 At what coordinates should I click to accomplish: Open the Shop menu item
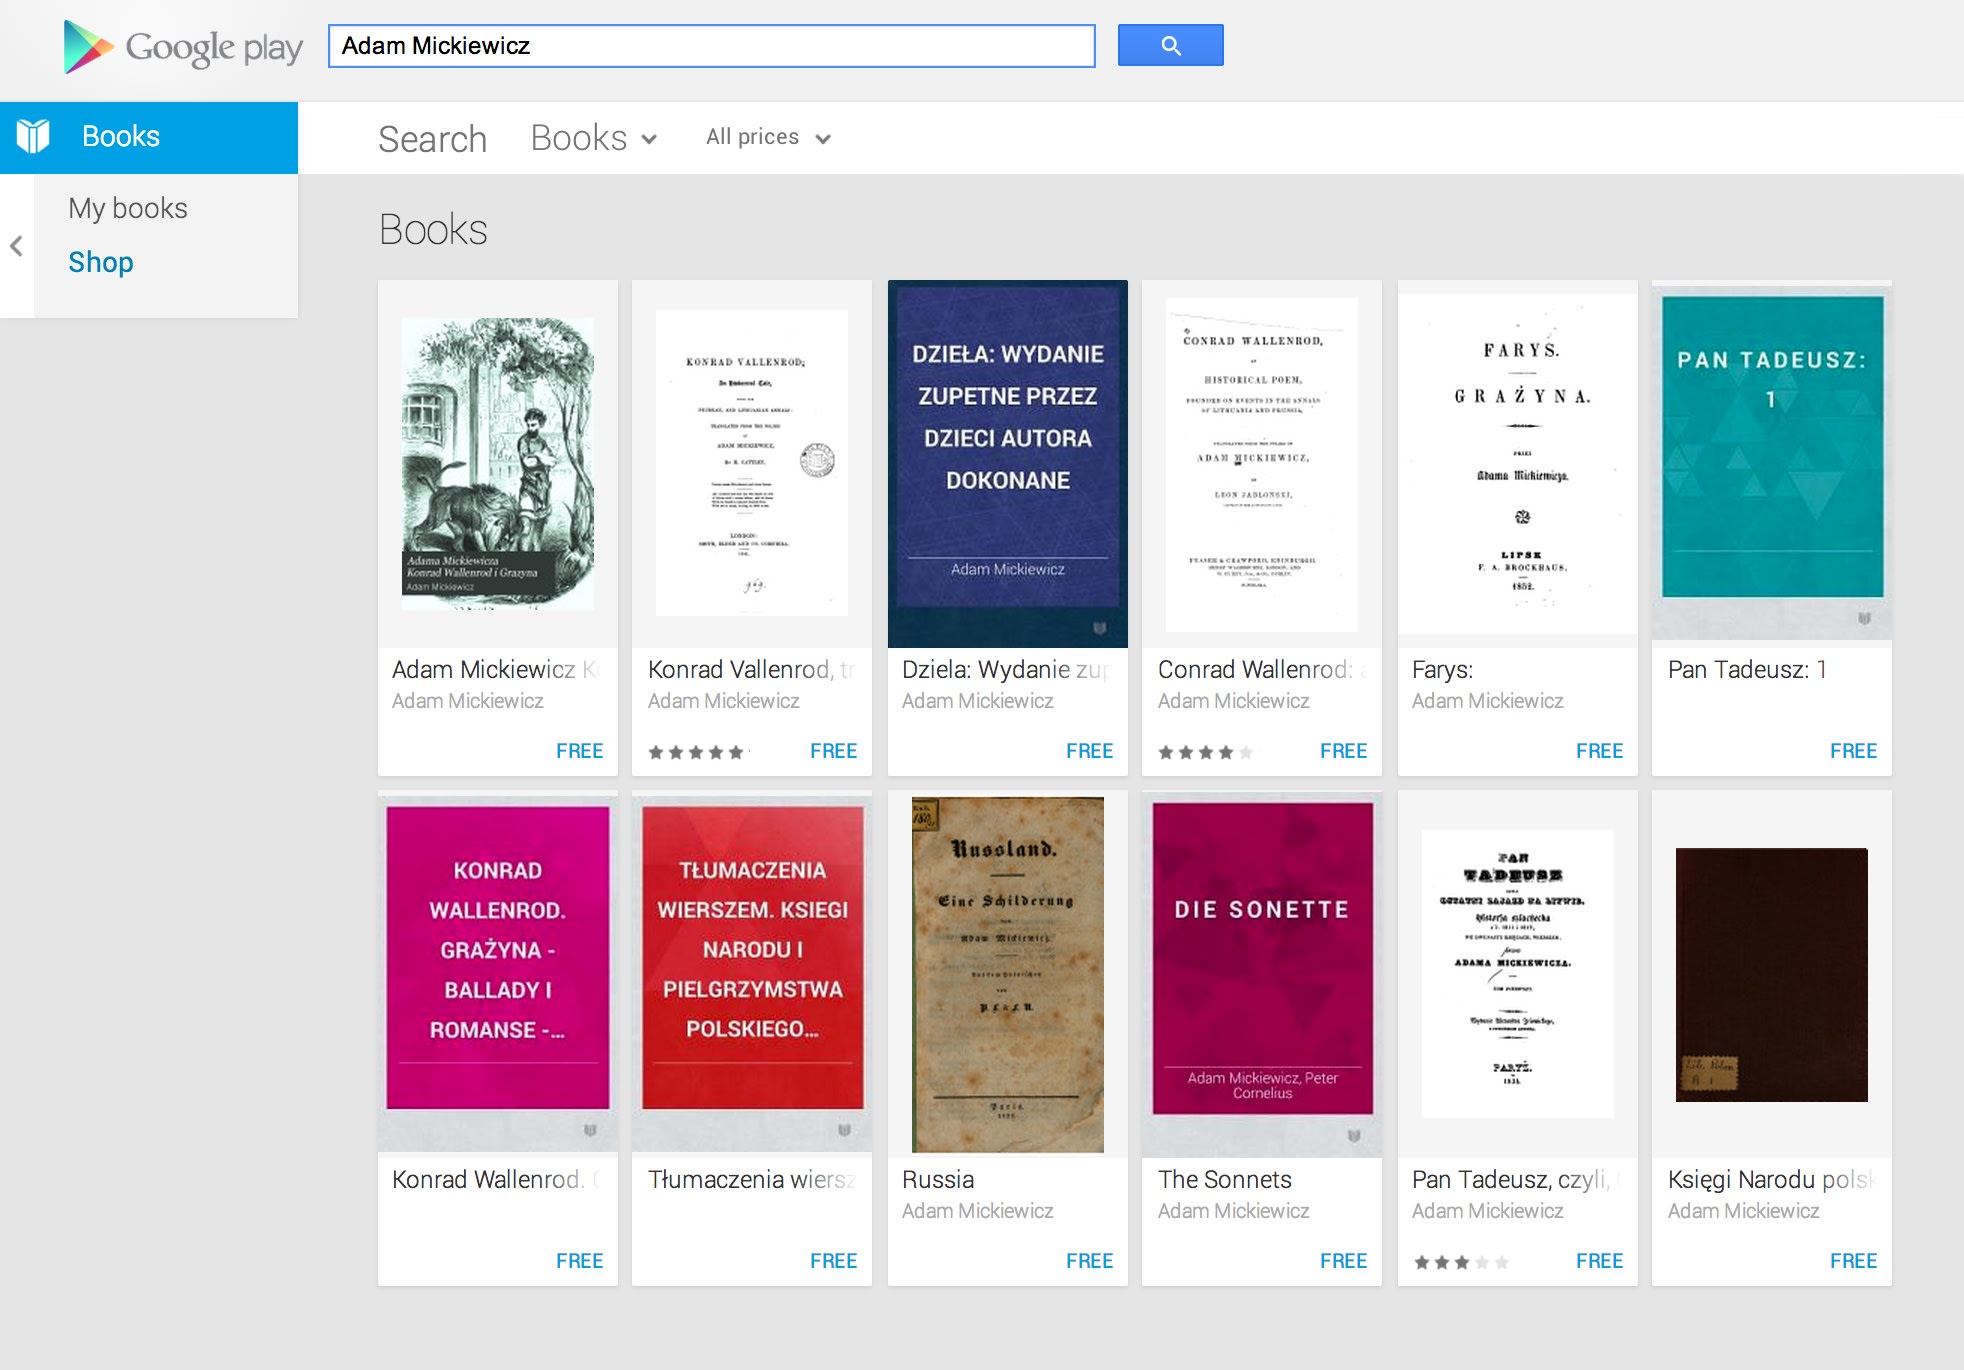coord(100,262)
